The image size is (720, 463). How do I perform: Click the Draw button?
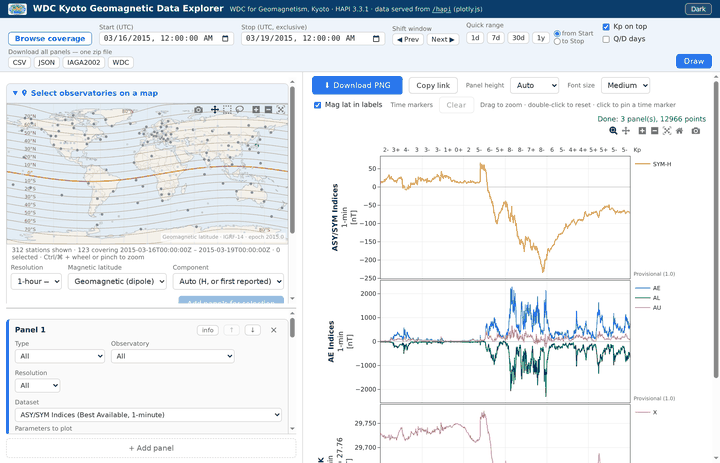pos(693,61)
